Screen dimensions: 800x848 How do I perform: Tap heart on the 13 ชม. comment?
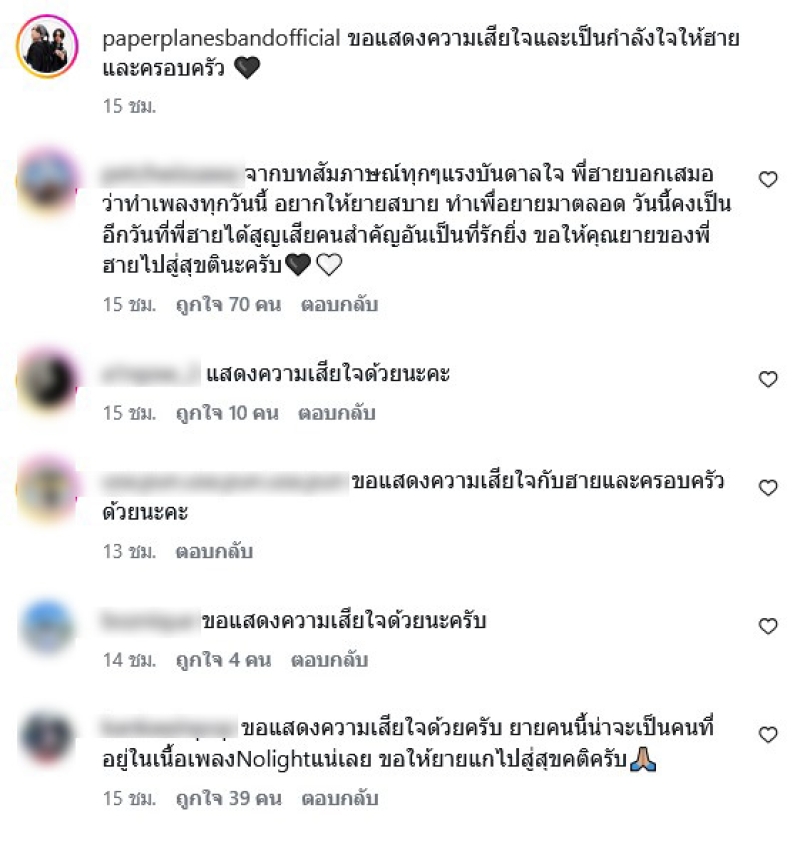[768, 488]
